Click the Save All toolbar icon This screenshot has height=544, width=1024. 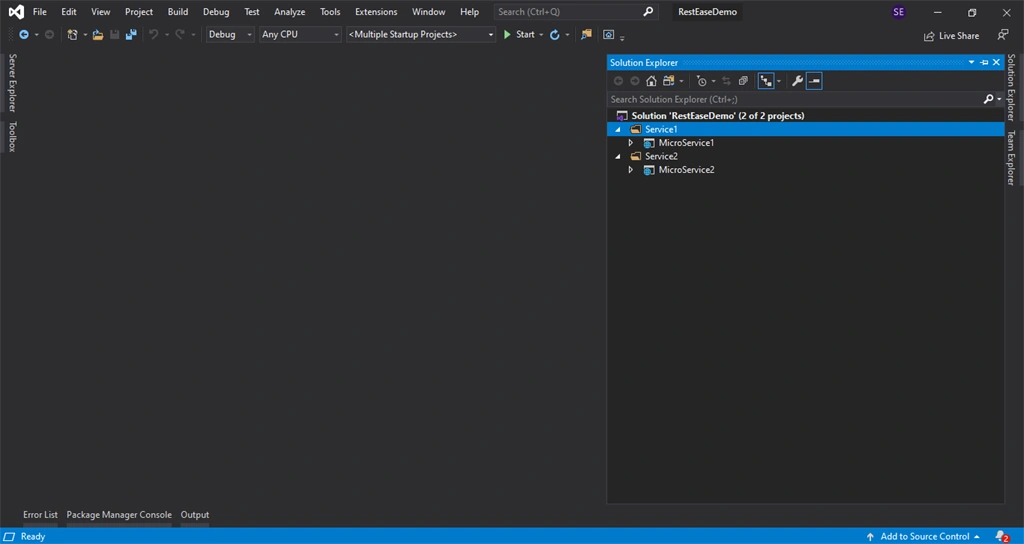point(131,35)
